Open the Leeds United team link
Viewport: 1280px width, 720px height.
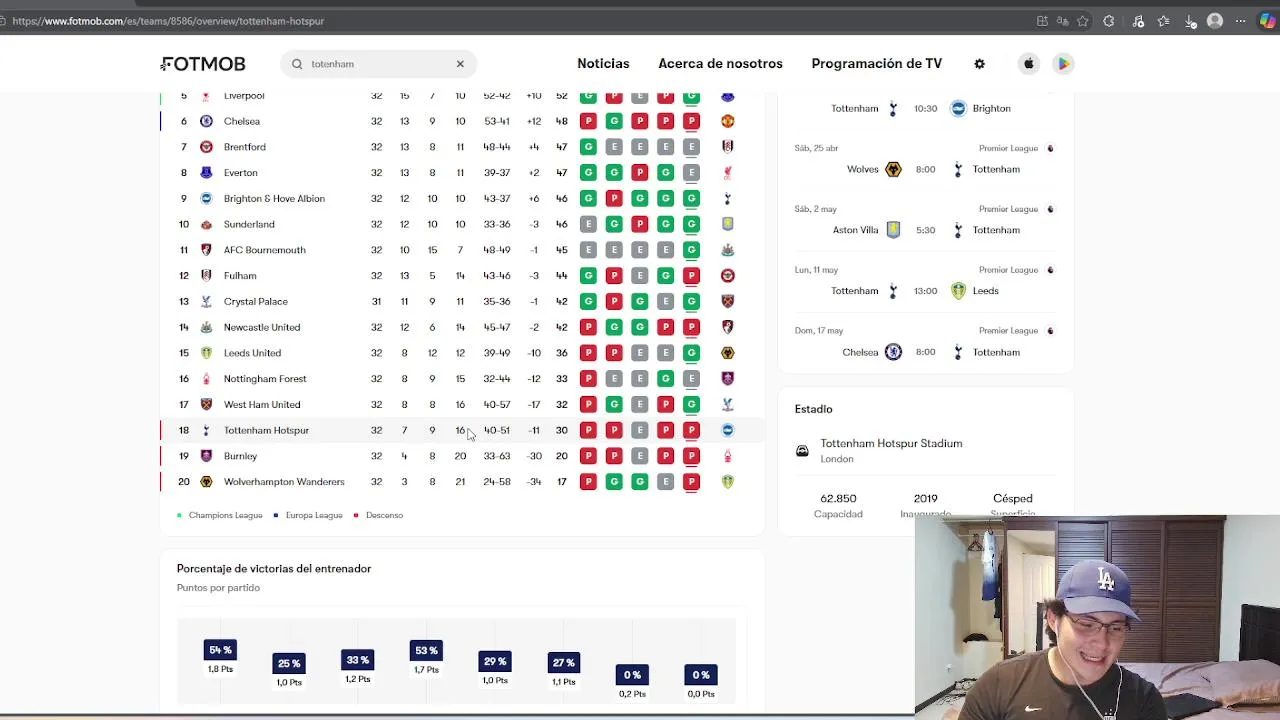(x=252, y=353)
